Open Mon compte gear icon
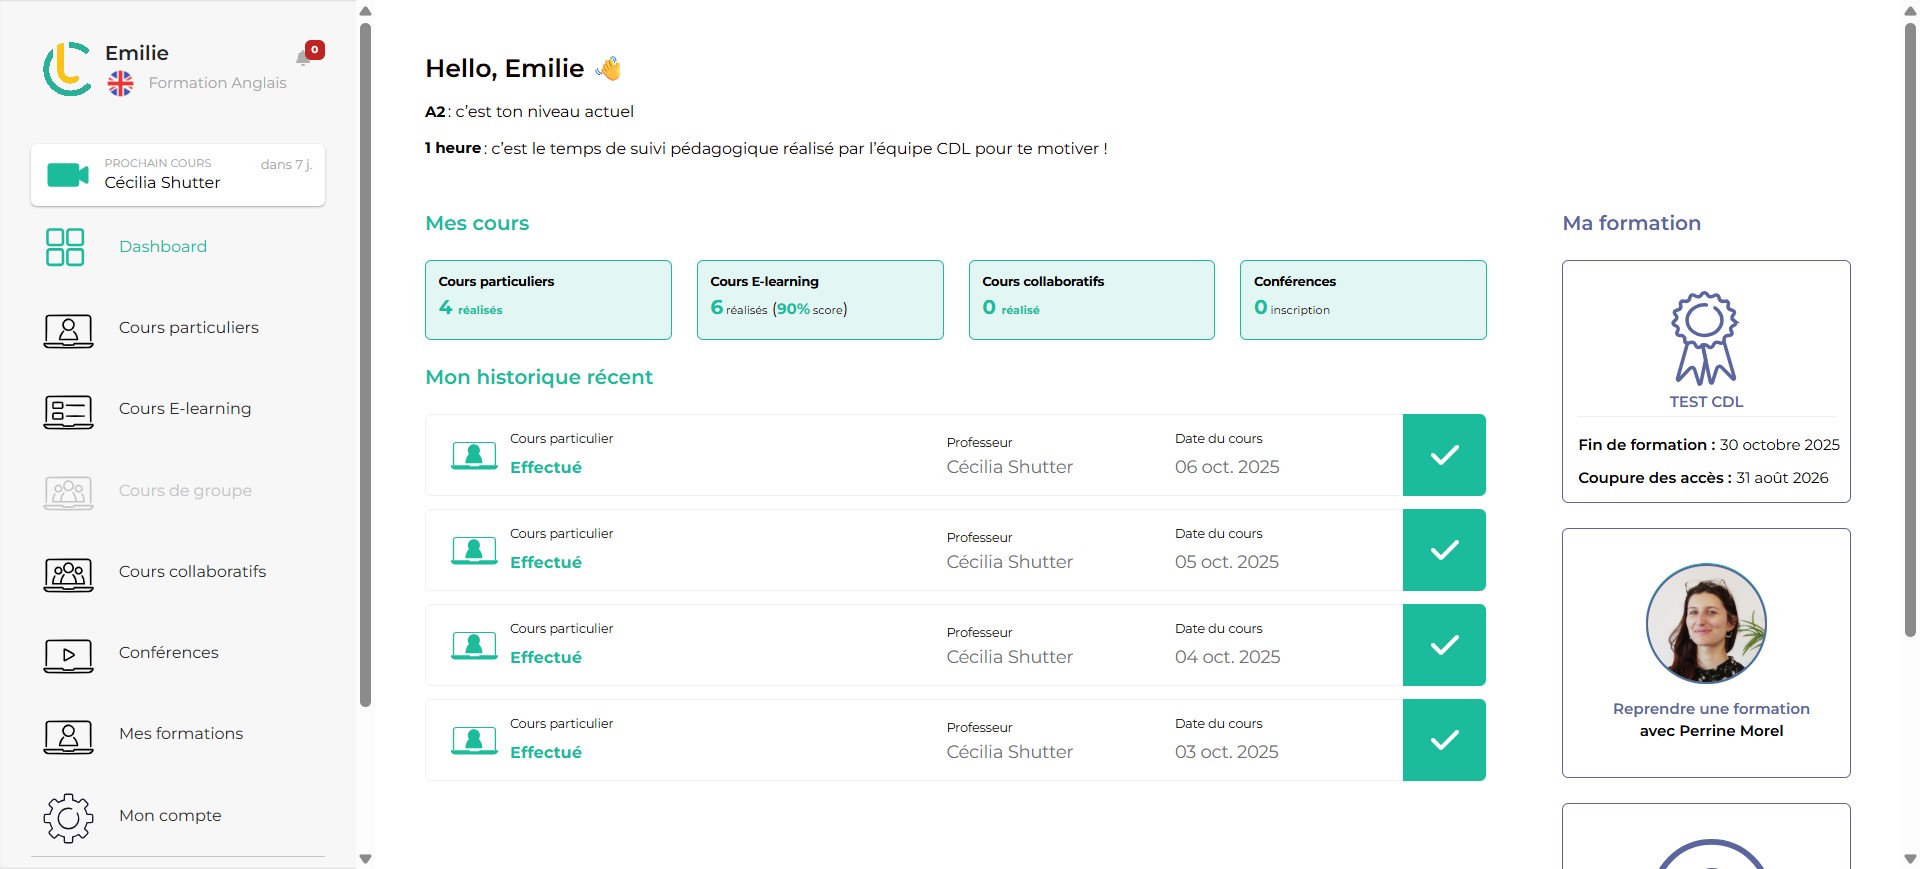The image size is (1920, 869). (x=68, y=817)
